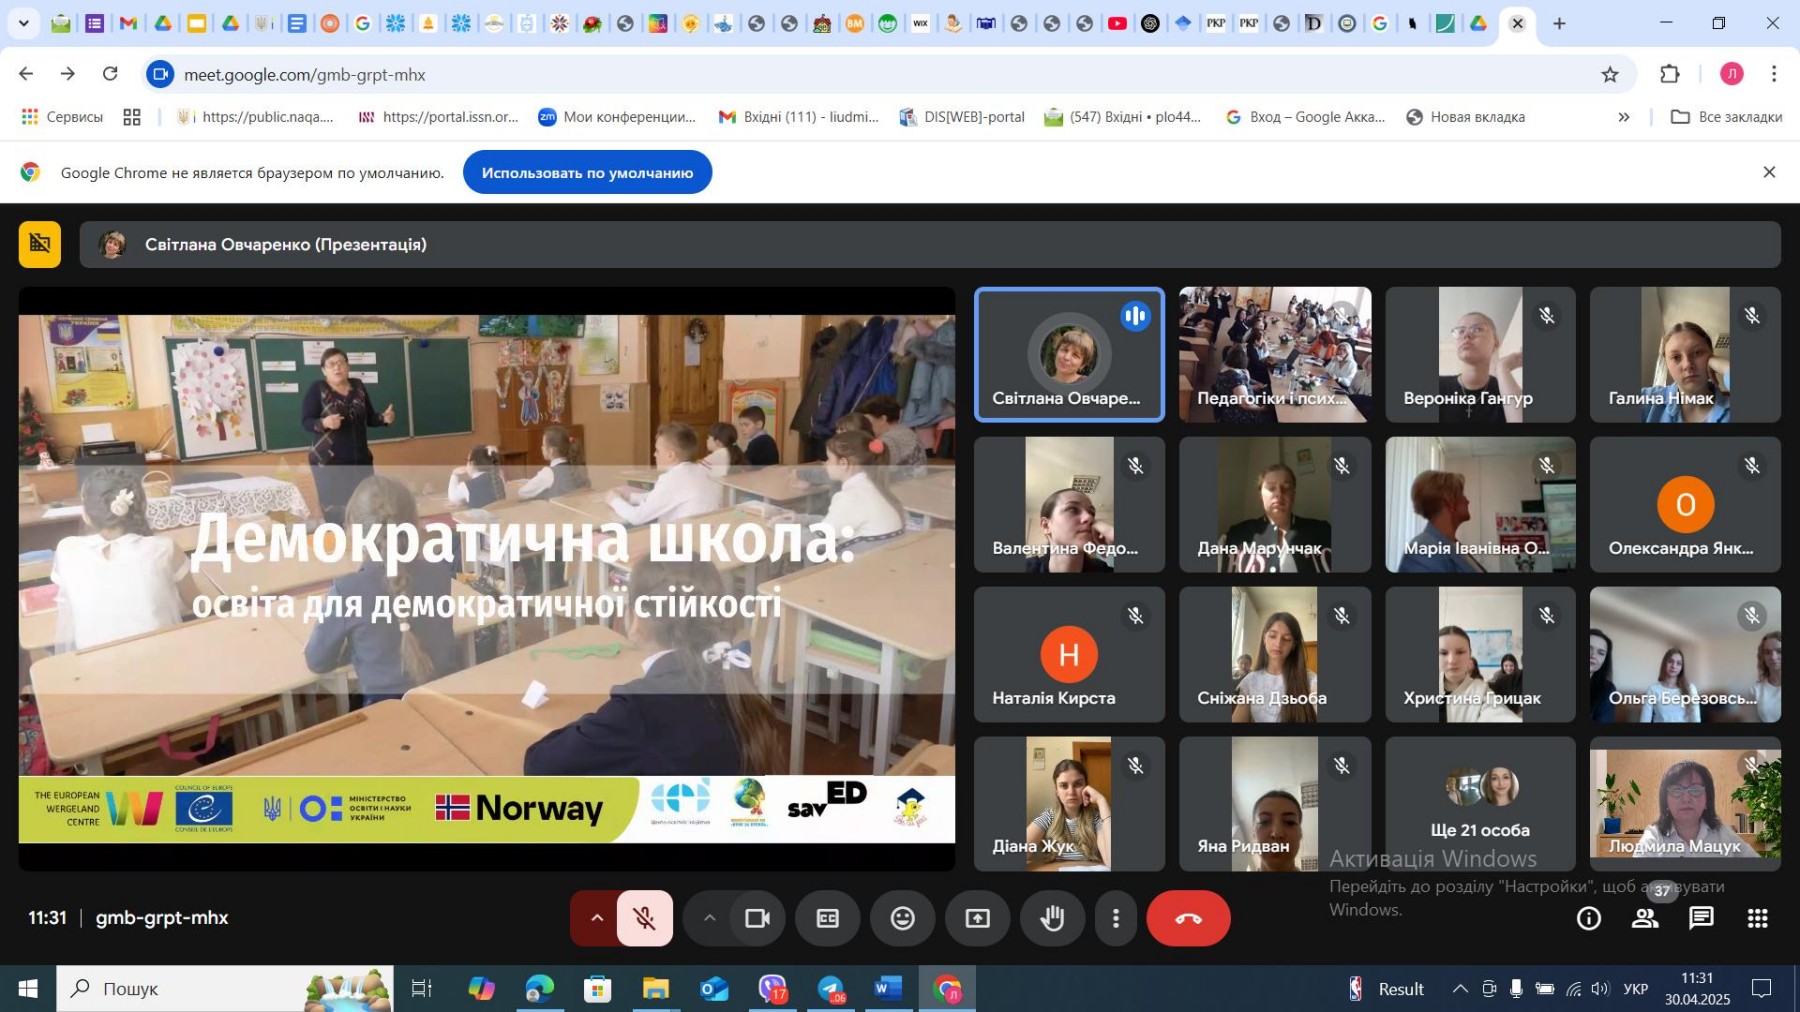Expand audio settings arrow beside microphone

[596, 918]
